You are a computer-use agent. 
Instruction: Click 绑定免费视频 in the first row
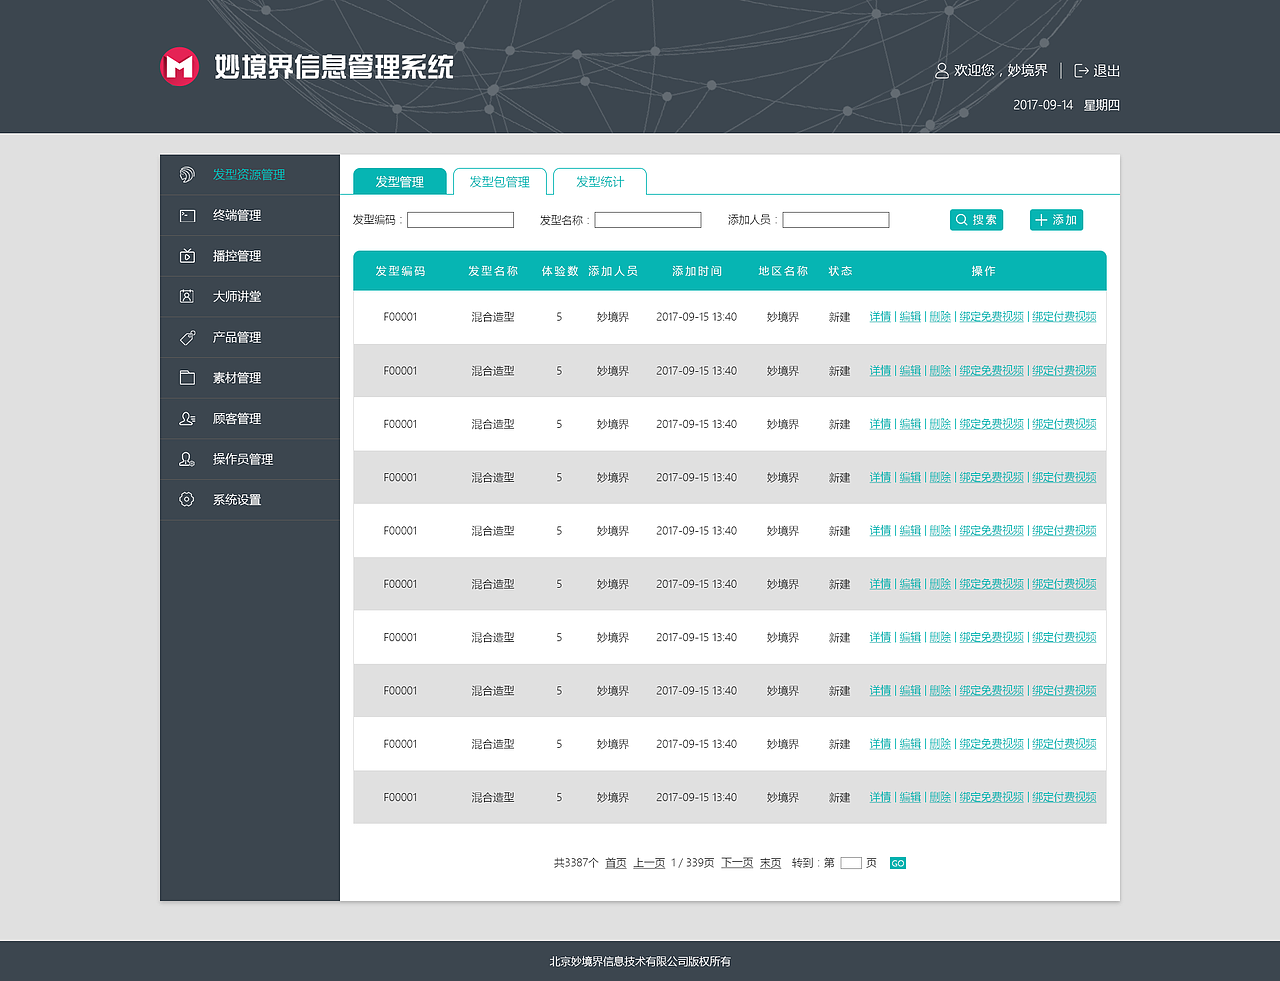pos(991,316)
